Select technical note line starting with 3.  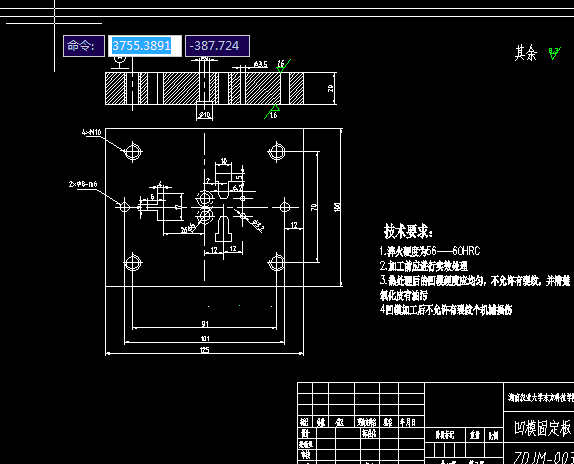(475, 281)
